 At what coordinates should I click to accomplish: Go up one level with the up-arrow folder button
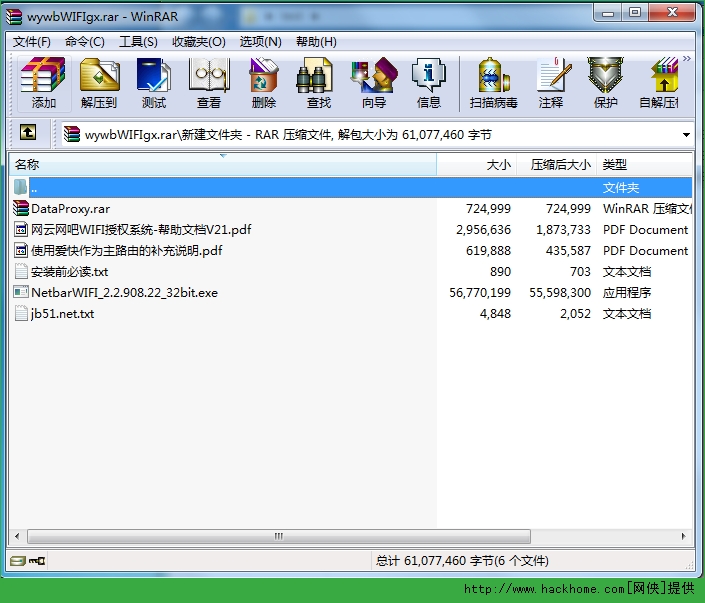28,132
